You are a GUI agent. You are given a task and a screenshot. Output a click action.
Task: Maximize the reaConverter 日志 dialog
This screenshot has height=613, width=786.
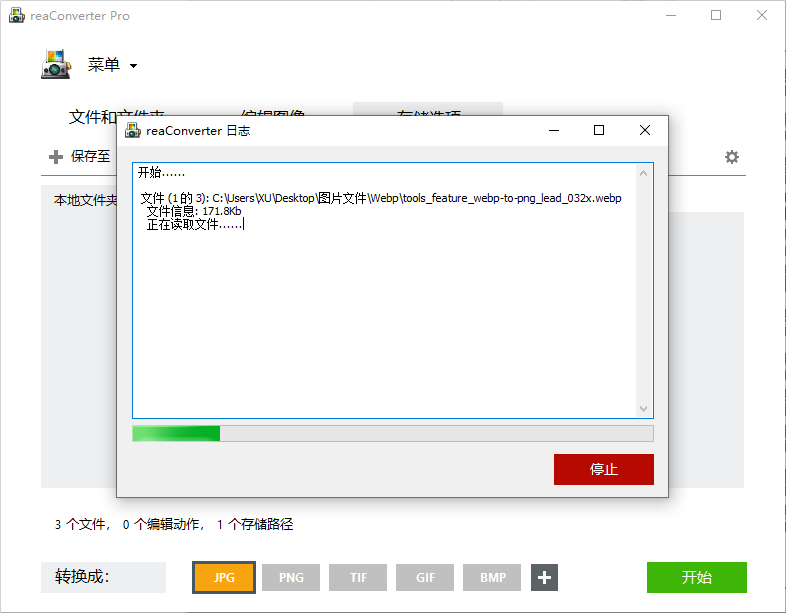coord(599,130)
